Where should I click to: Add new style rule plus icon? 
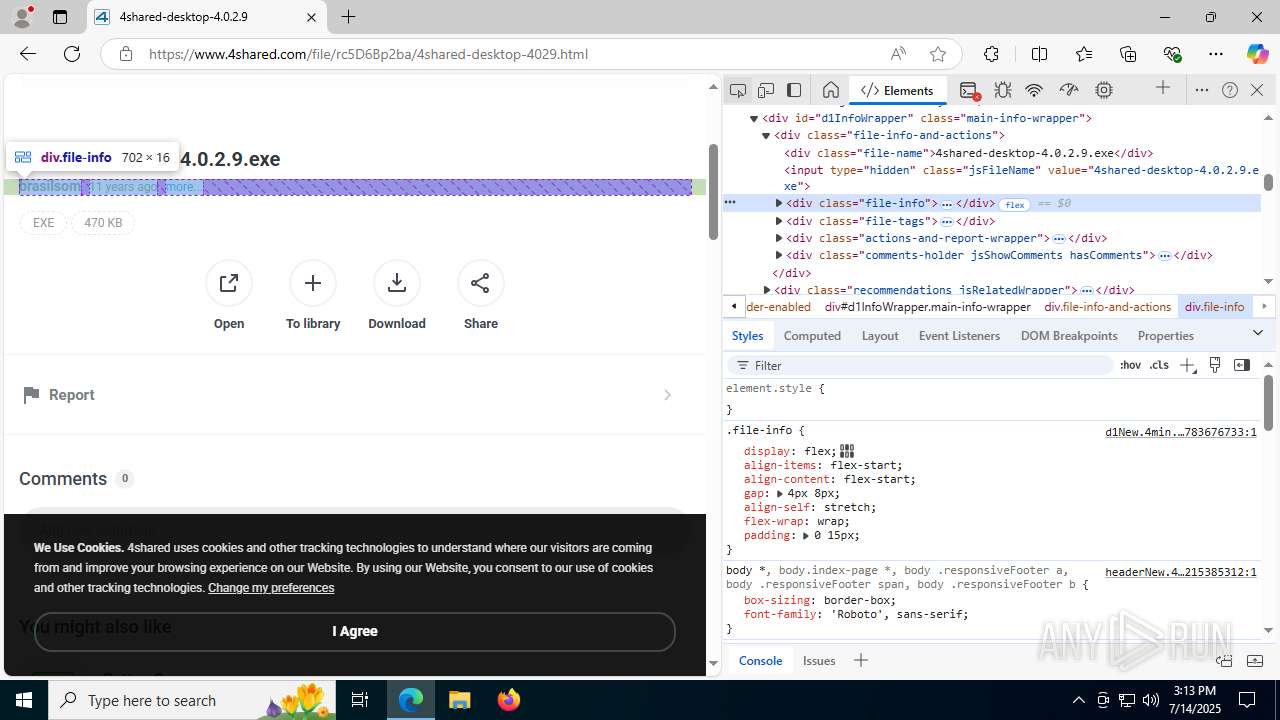click(1187, 366)
